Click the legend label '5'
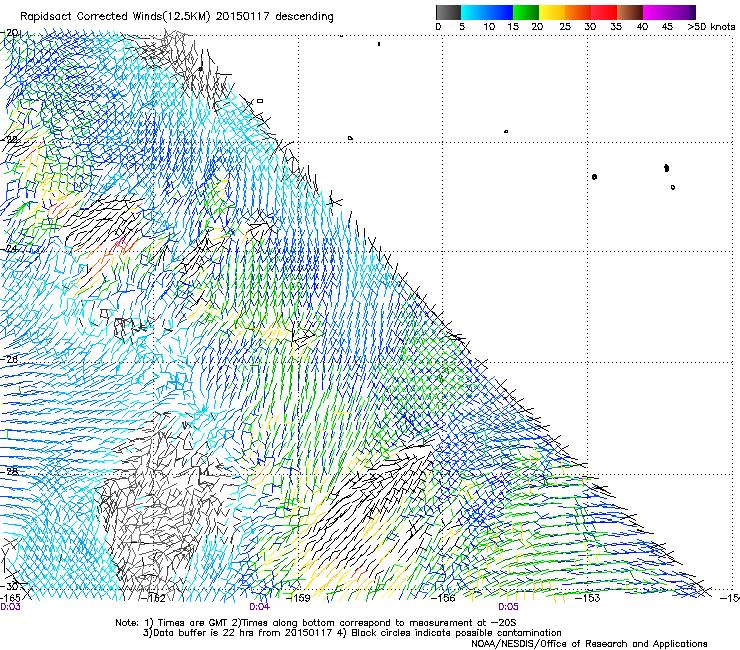This screenshot has height=650, width=740. pyautogui.click(x=462, y=27)
